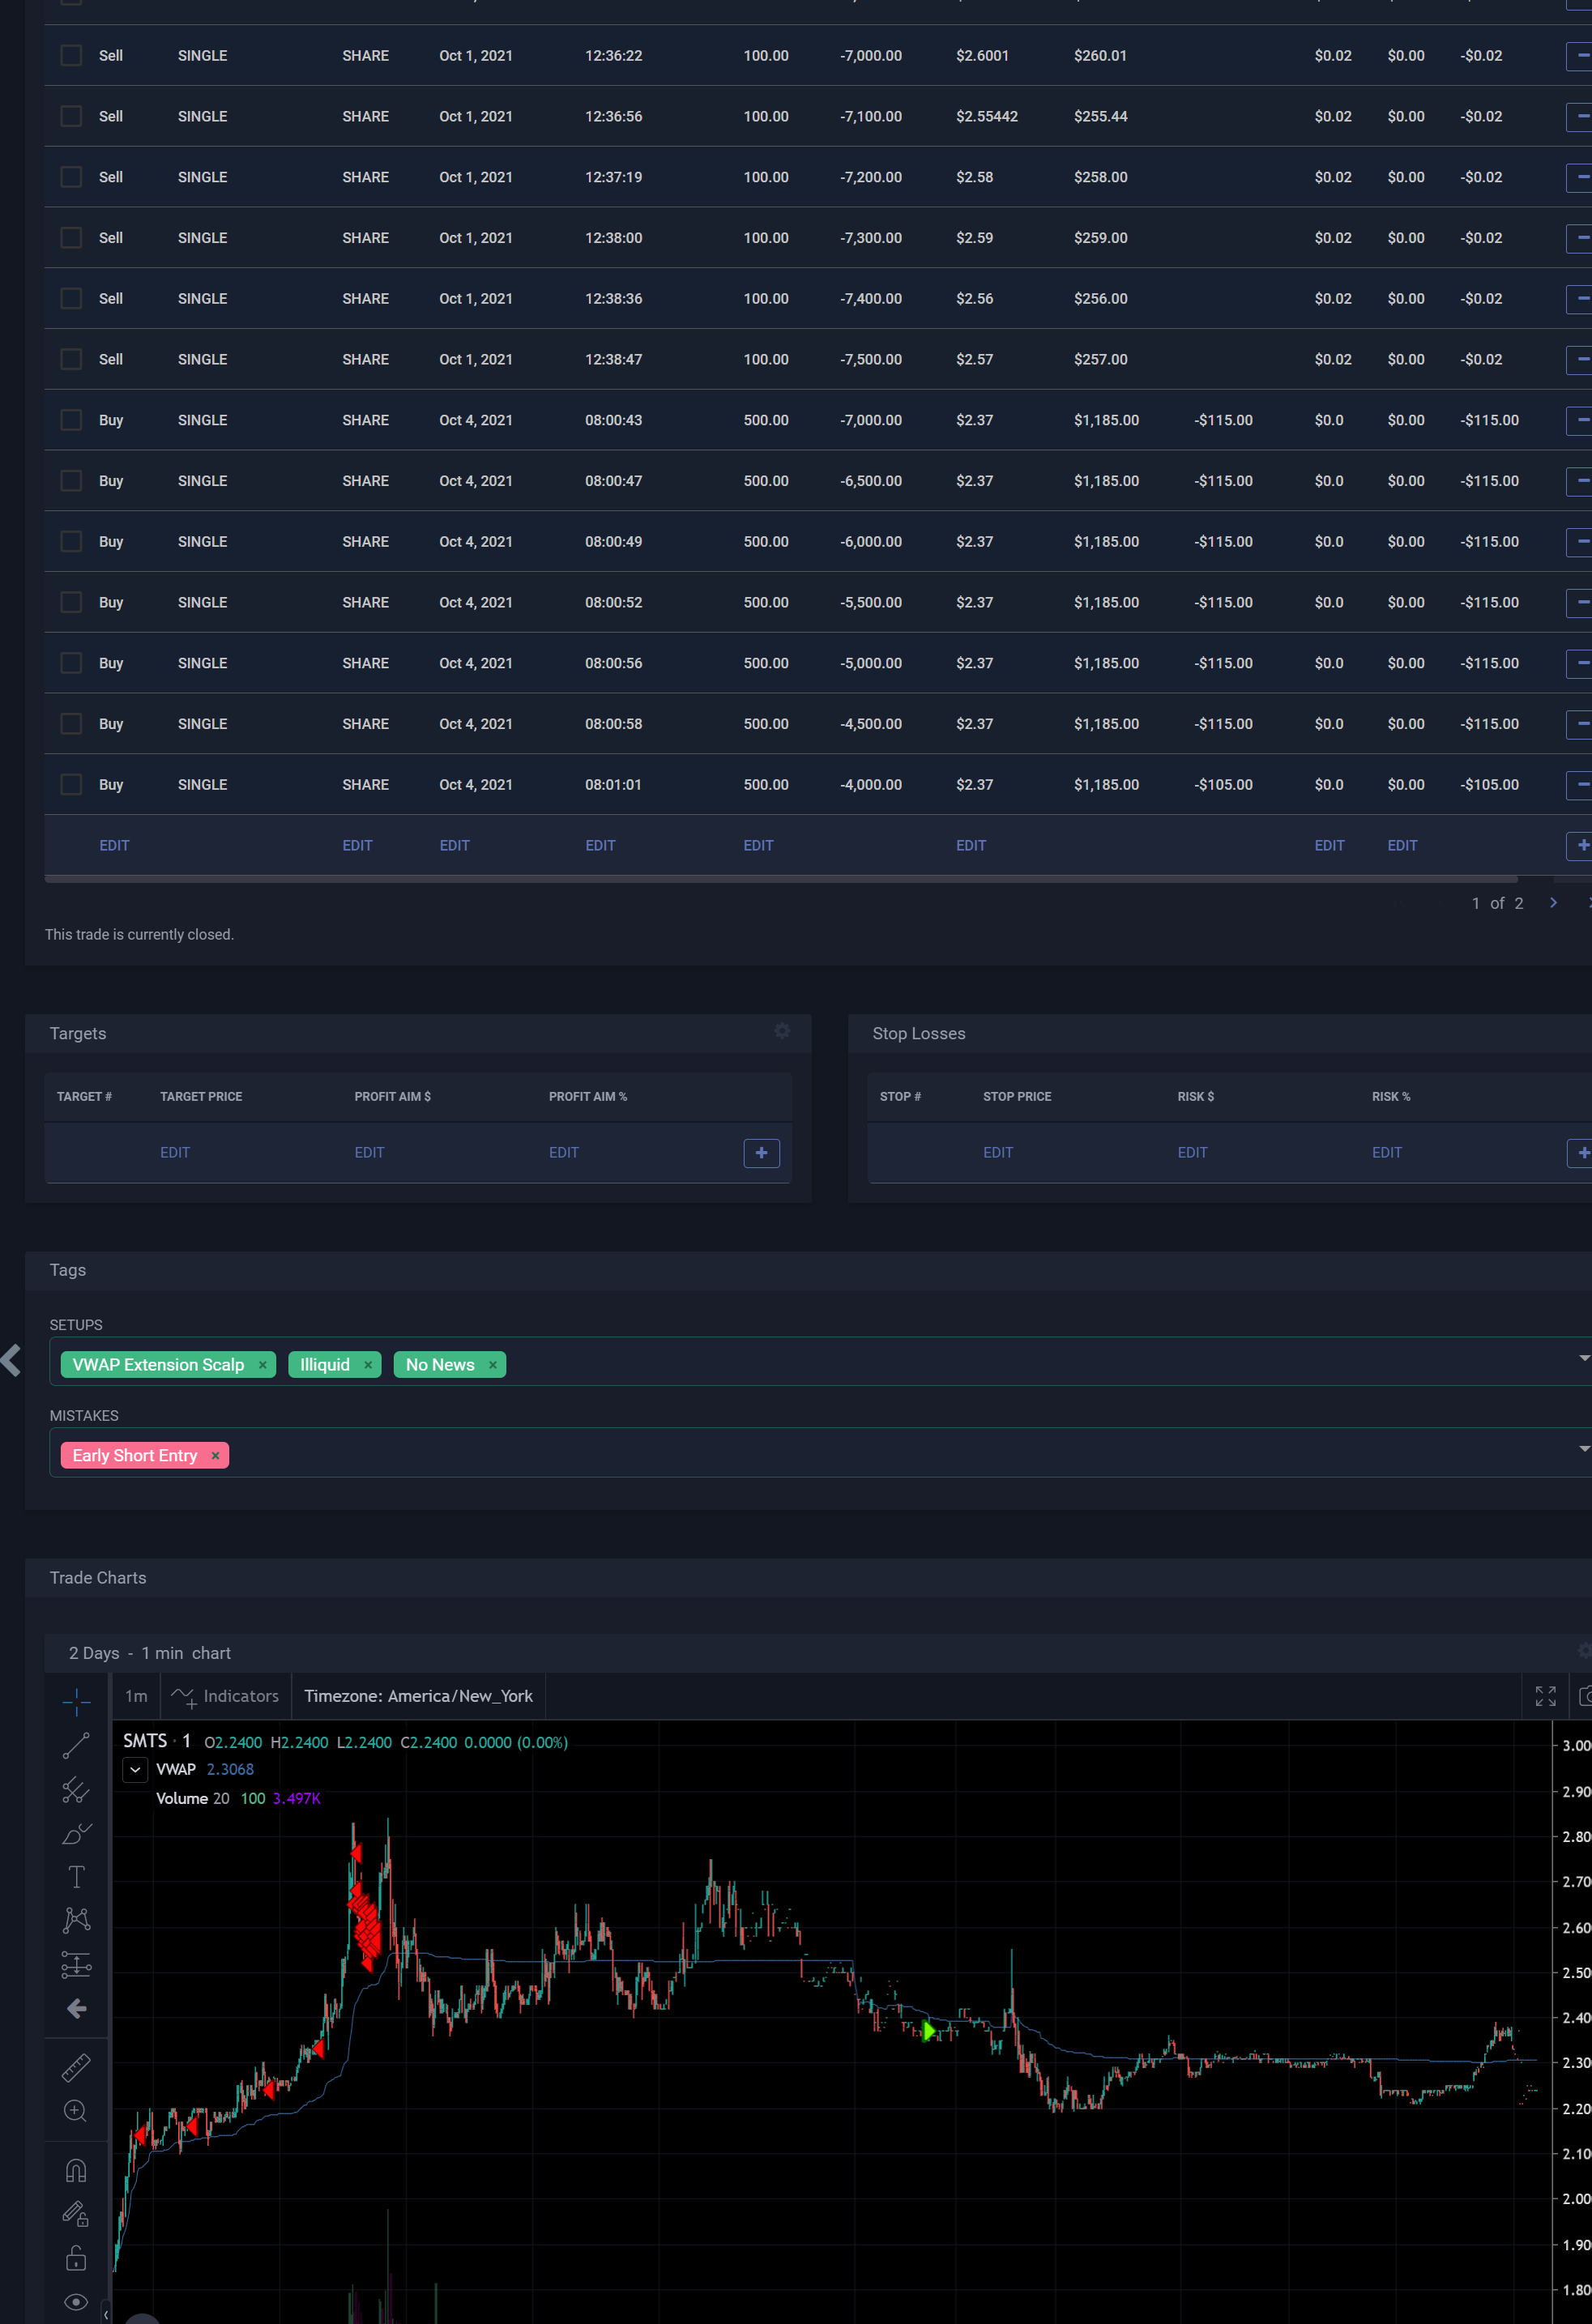
Task: Check the 08:01:01 Buy row checkbox
Action: pyautogui.click(x=71, y=784)
